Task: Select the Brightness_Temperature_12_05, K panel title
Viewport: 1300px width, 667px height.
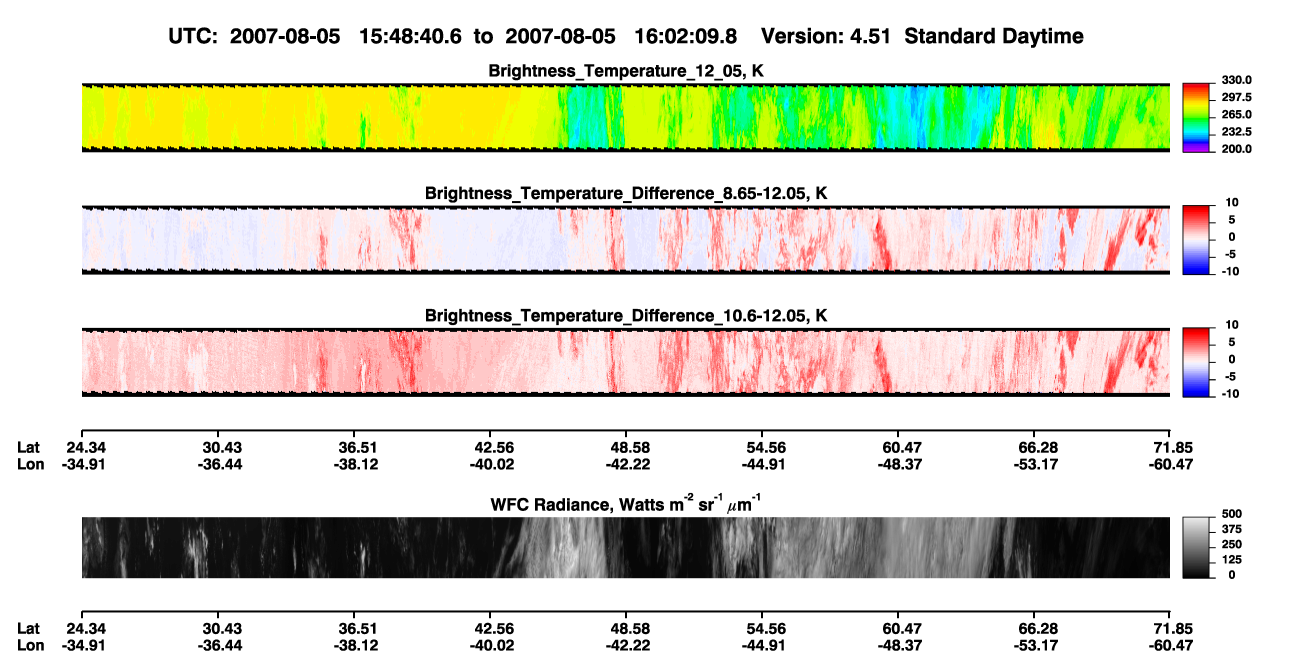Action: click(626, 71)
